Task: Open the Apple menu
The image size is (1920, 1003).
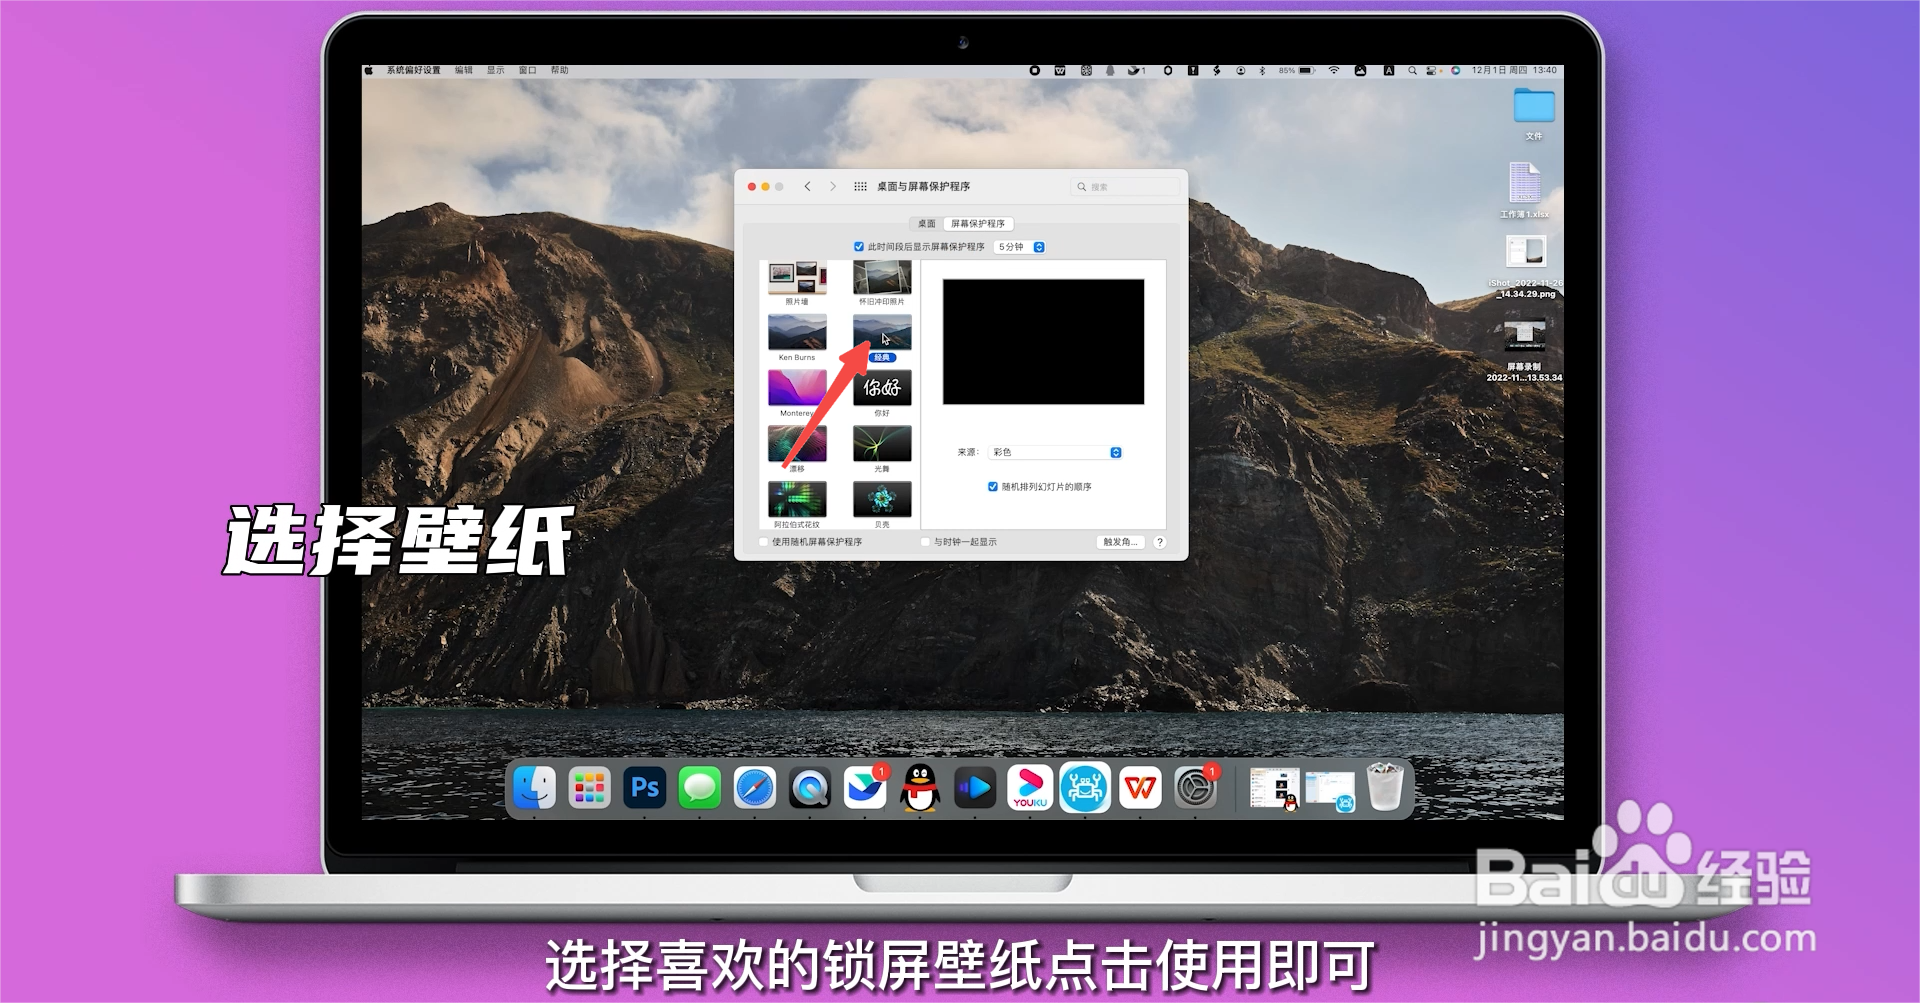Action: point(368,70)
